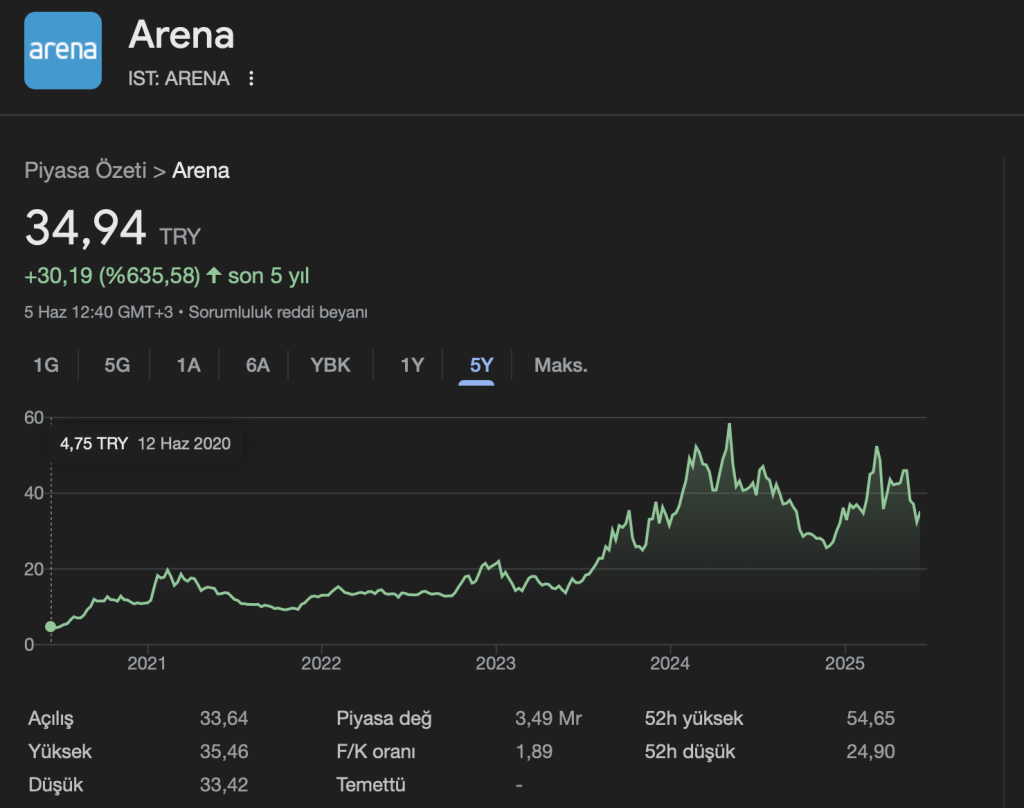
Task: Switch chart to the 6A range
Action: [x=258, y=365]
